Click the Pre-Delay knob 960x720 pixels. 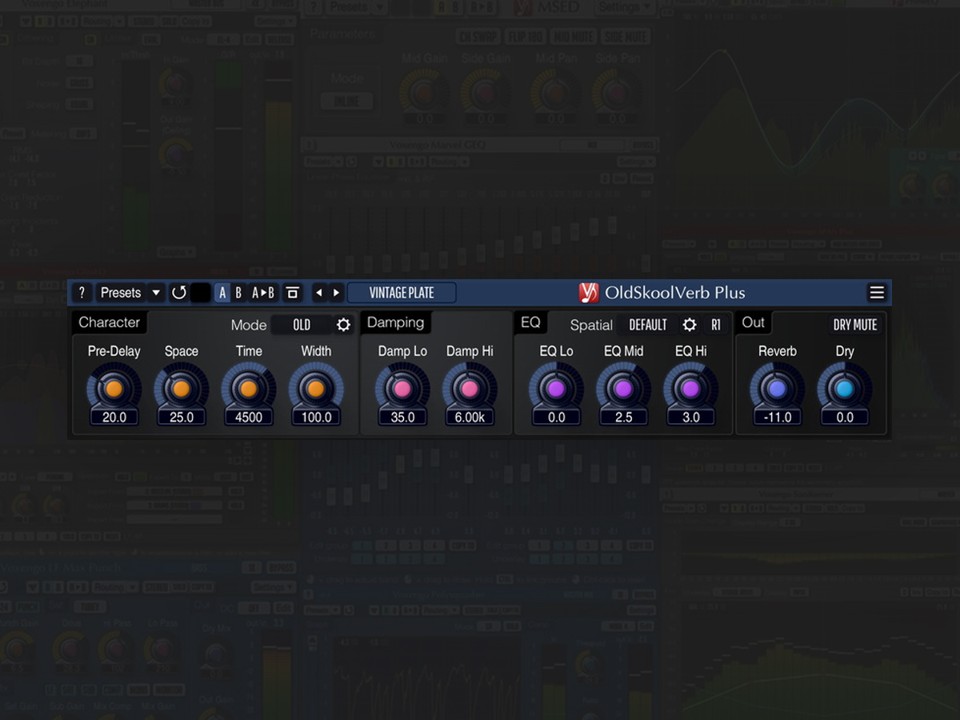point(114,388)
